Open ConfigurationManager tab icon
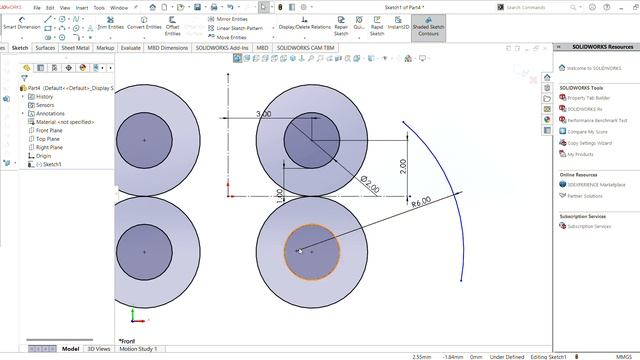 (x=54, y=68)
